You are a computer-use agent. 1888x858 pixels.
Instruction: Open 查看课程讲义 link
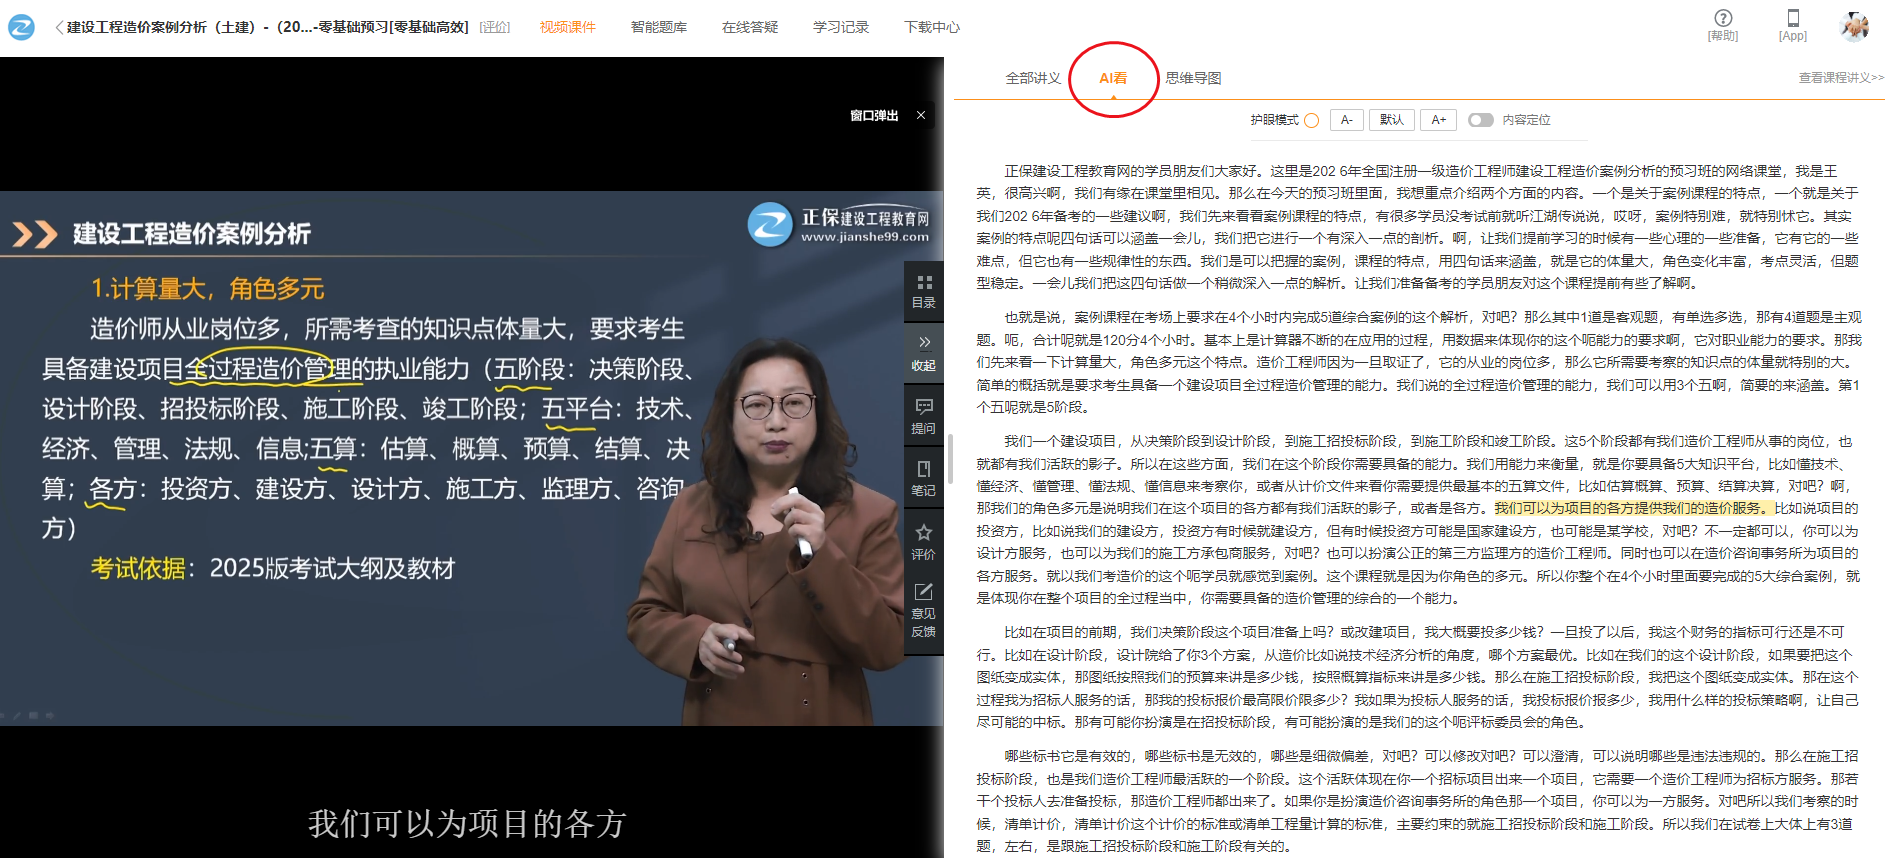[x=1840, y=78]
